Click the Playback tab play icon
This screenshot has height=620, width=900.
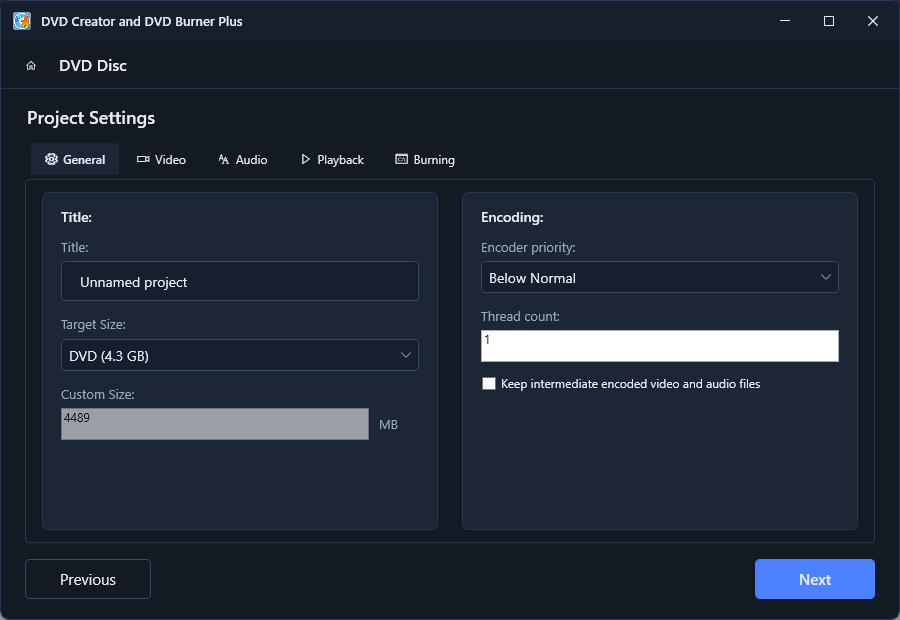305,159
